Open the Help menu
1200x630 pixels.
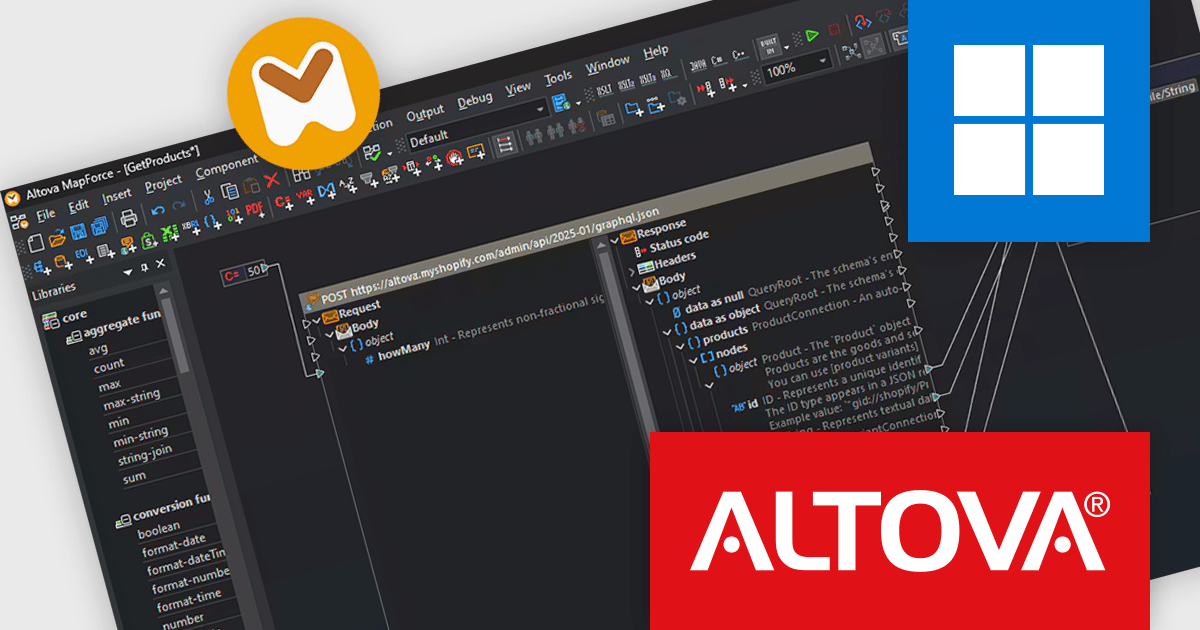656,52
